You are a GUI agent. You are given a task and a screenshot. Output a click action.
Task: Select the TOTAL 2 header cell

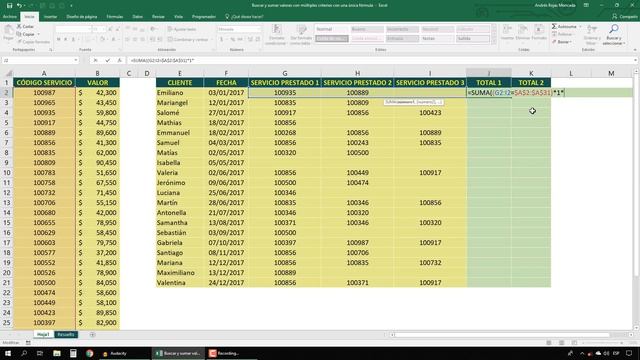pyautogui.click(x=531, y=82)
